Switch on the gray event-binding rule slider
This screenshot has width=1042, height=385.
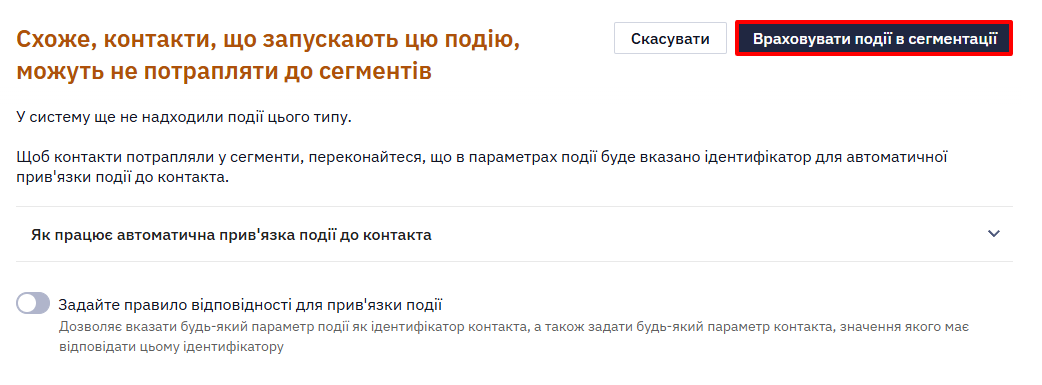(33, 303)
